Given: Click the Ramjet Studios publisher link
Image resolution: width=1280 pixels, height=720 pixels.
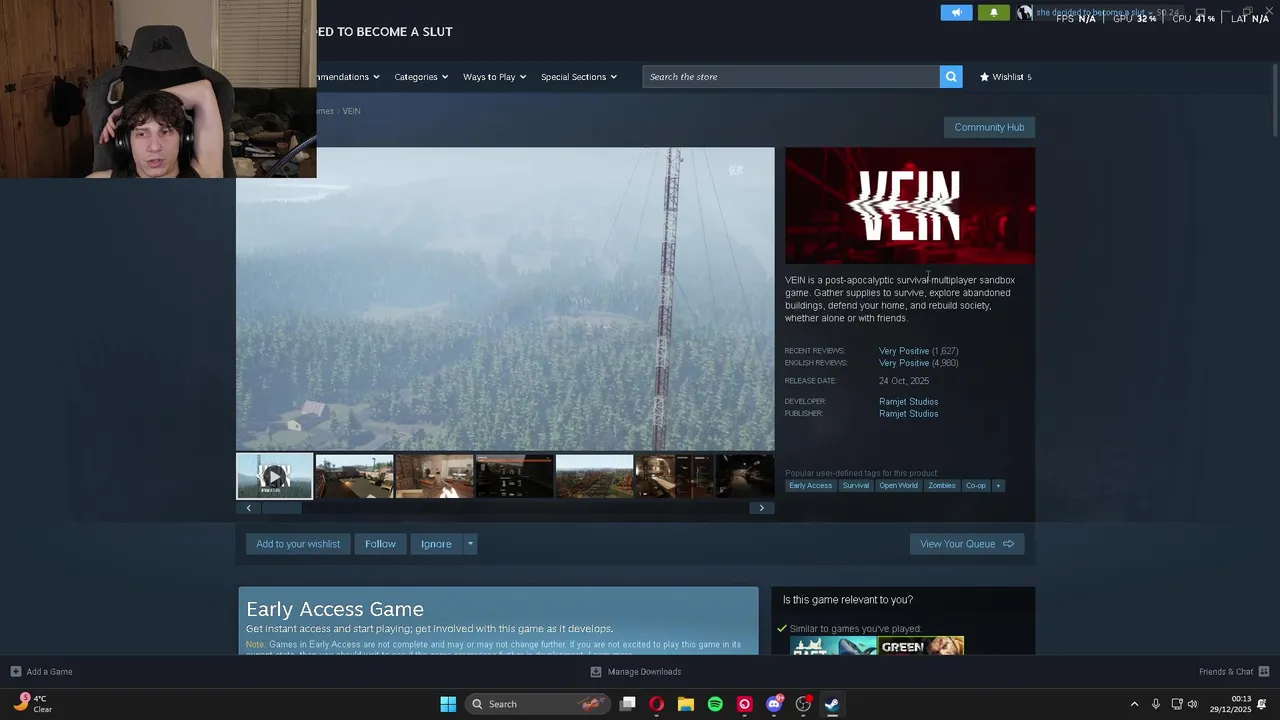Looking at the screenshot, I should [x=908, y=414].
